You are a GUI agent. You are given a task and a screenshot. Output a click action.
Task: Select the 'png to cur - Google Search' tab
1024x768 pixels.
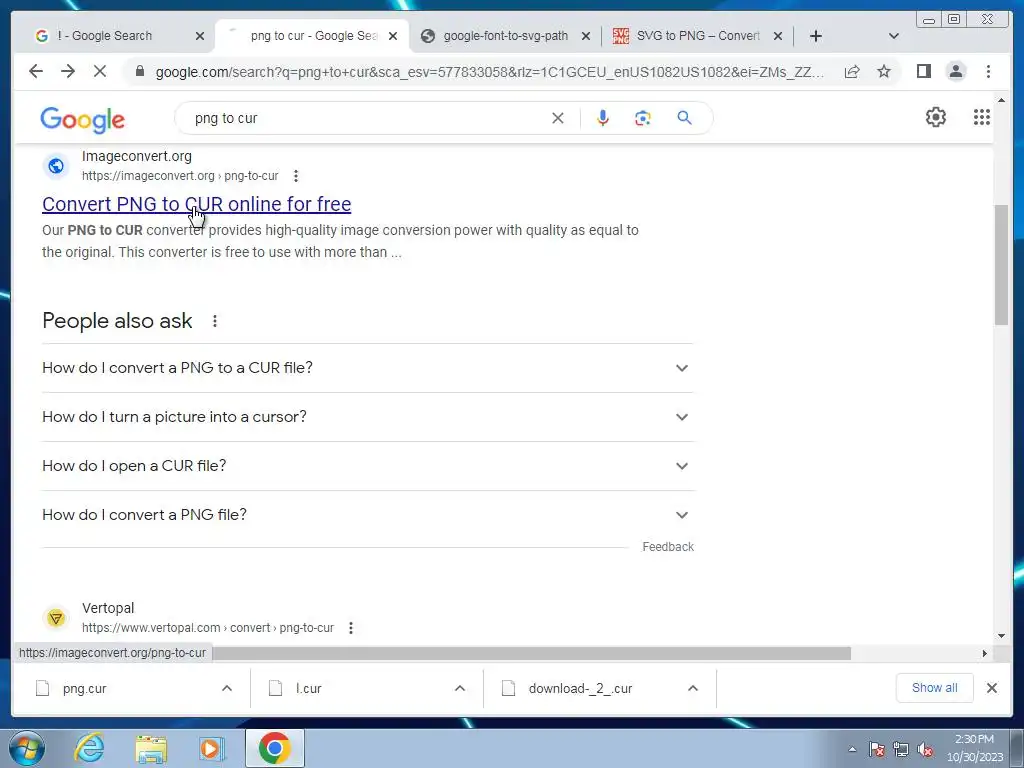coord(312,36)
